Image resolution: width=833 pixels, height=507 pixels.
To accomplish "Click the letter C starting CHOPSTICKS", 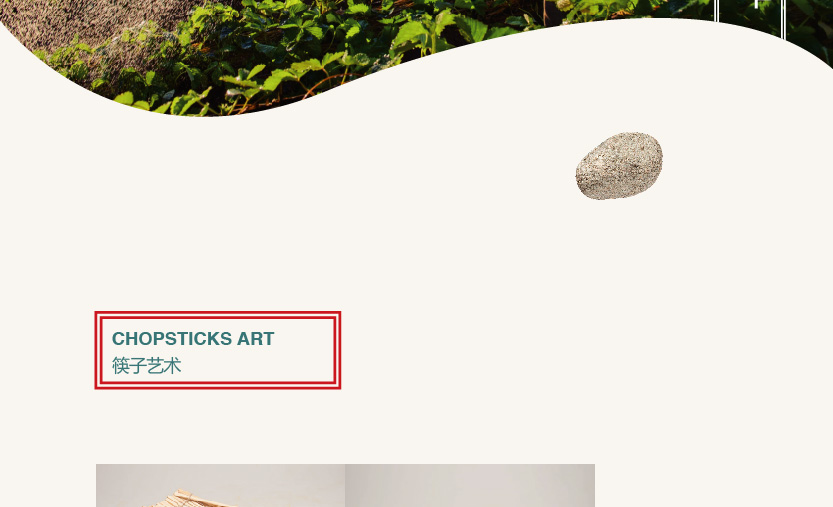I will point(118,339).
